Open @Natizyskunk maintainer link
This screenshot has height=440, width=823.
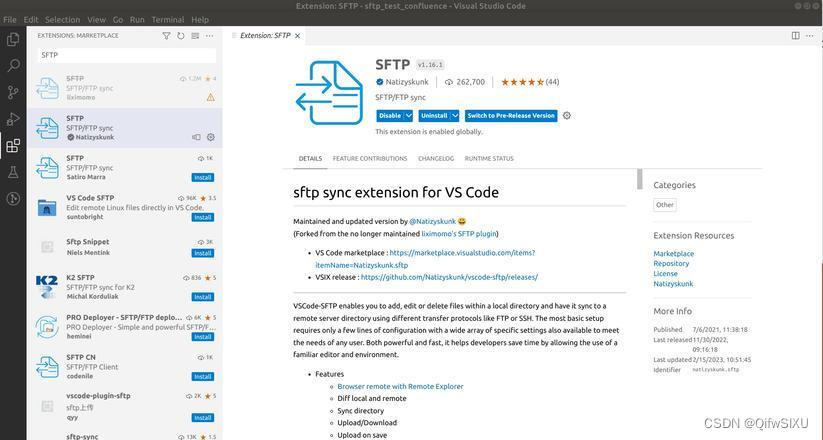[x=432, y=222]
